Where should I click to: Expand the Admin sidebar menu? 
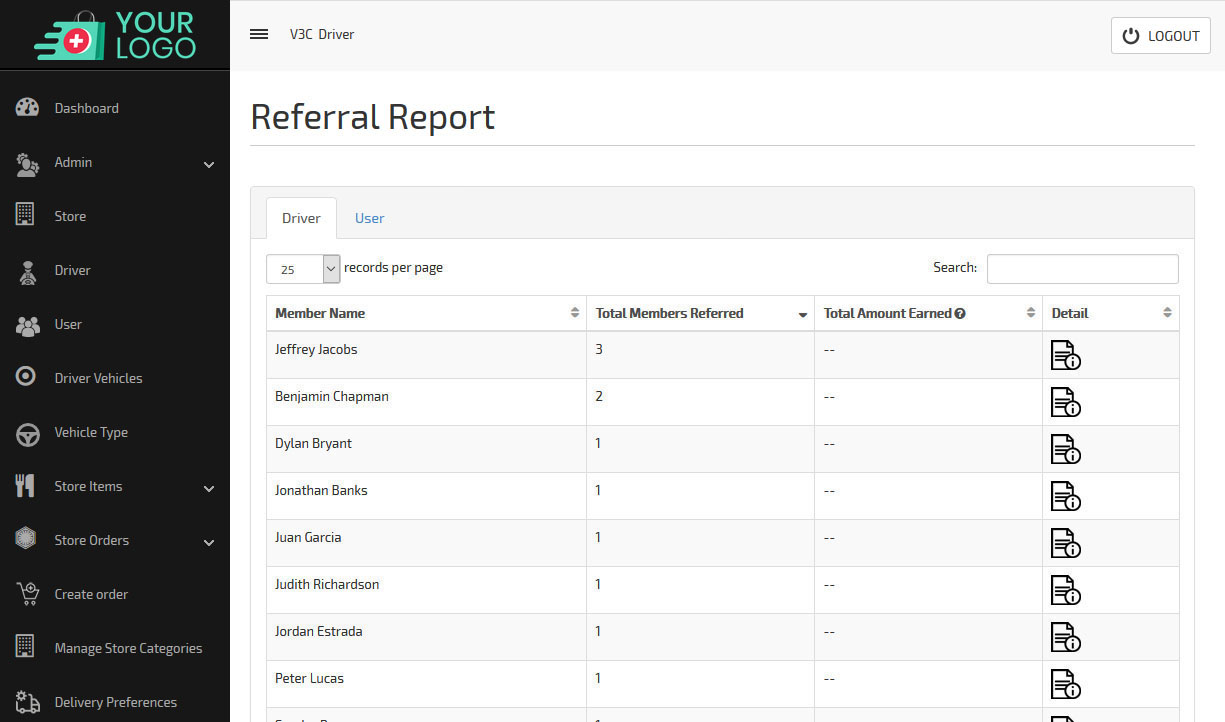coord(209,164)
